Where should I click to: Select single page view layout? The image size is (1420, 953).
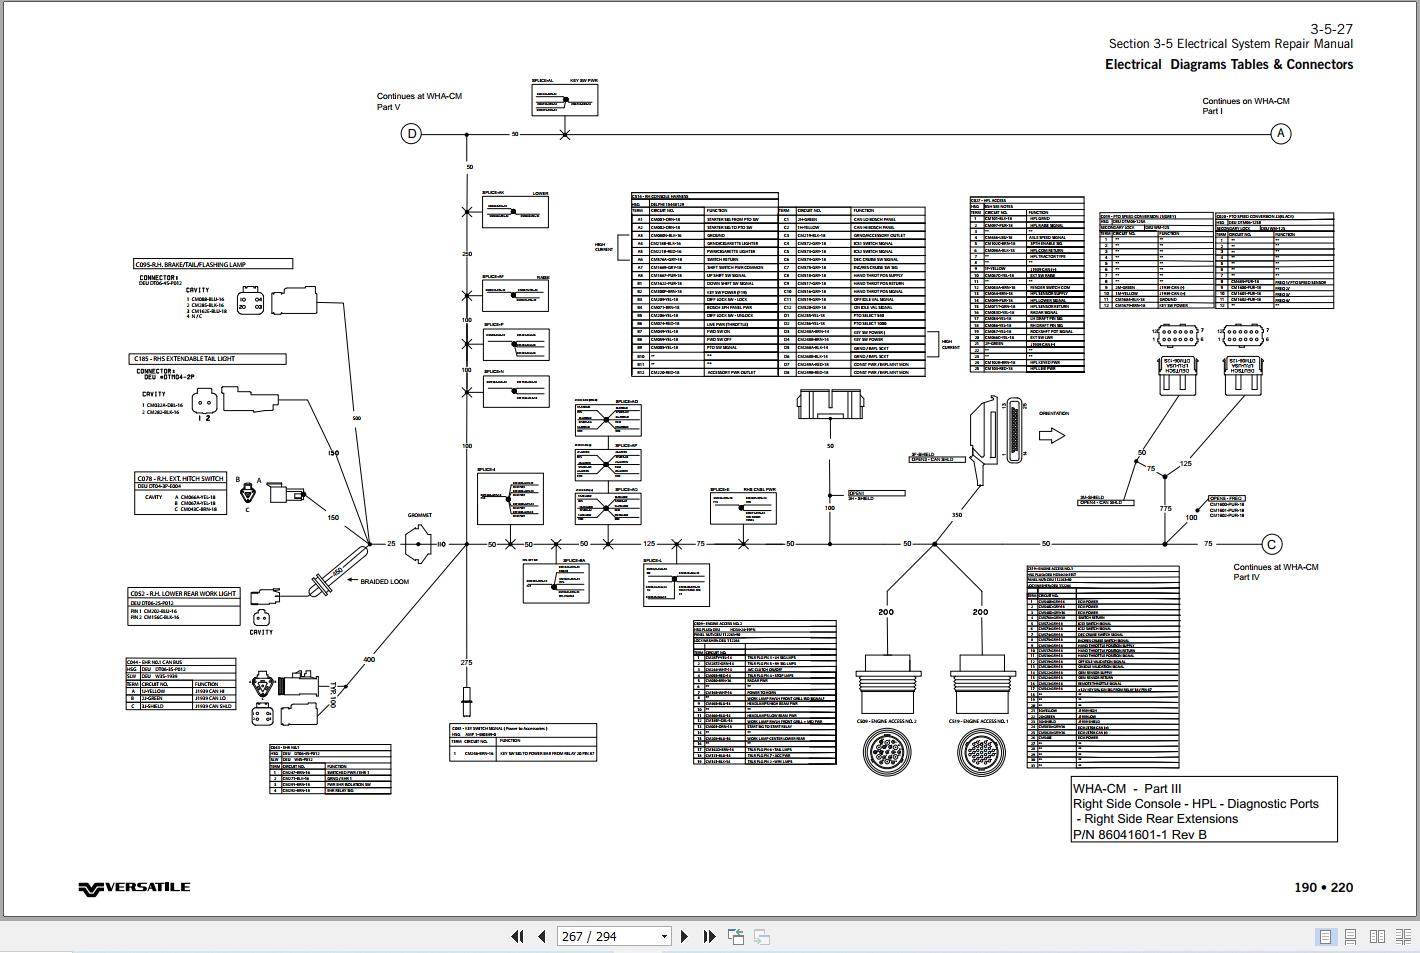pos(1326,937)
